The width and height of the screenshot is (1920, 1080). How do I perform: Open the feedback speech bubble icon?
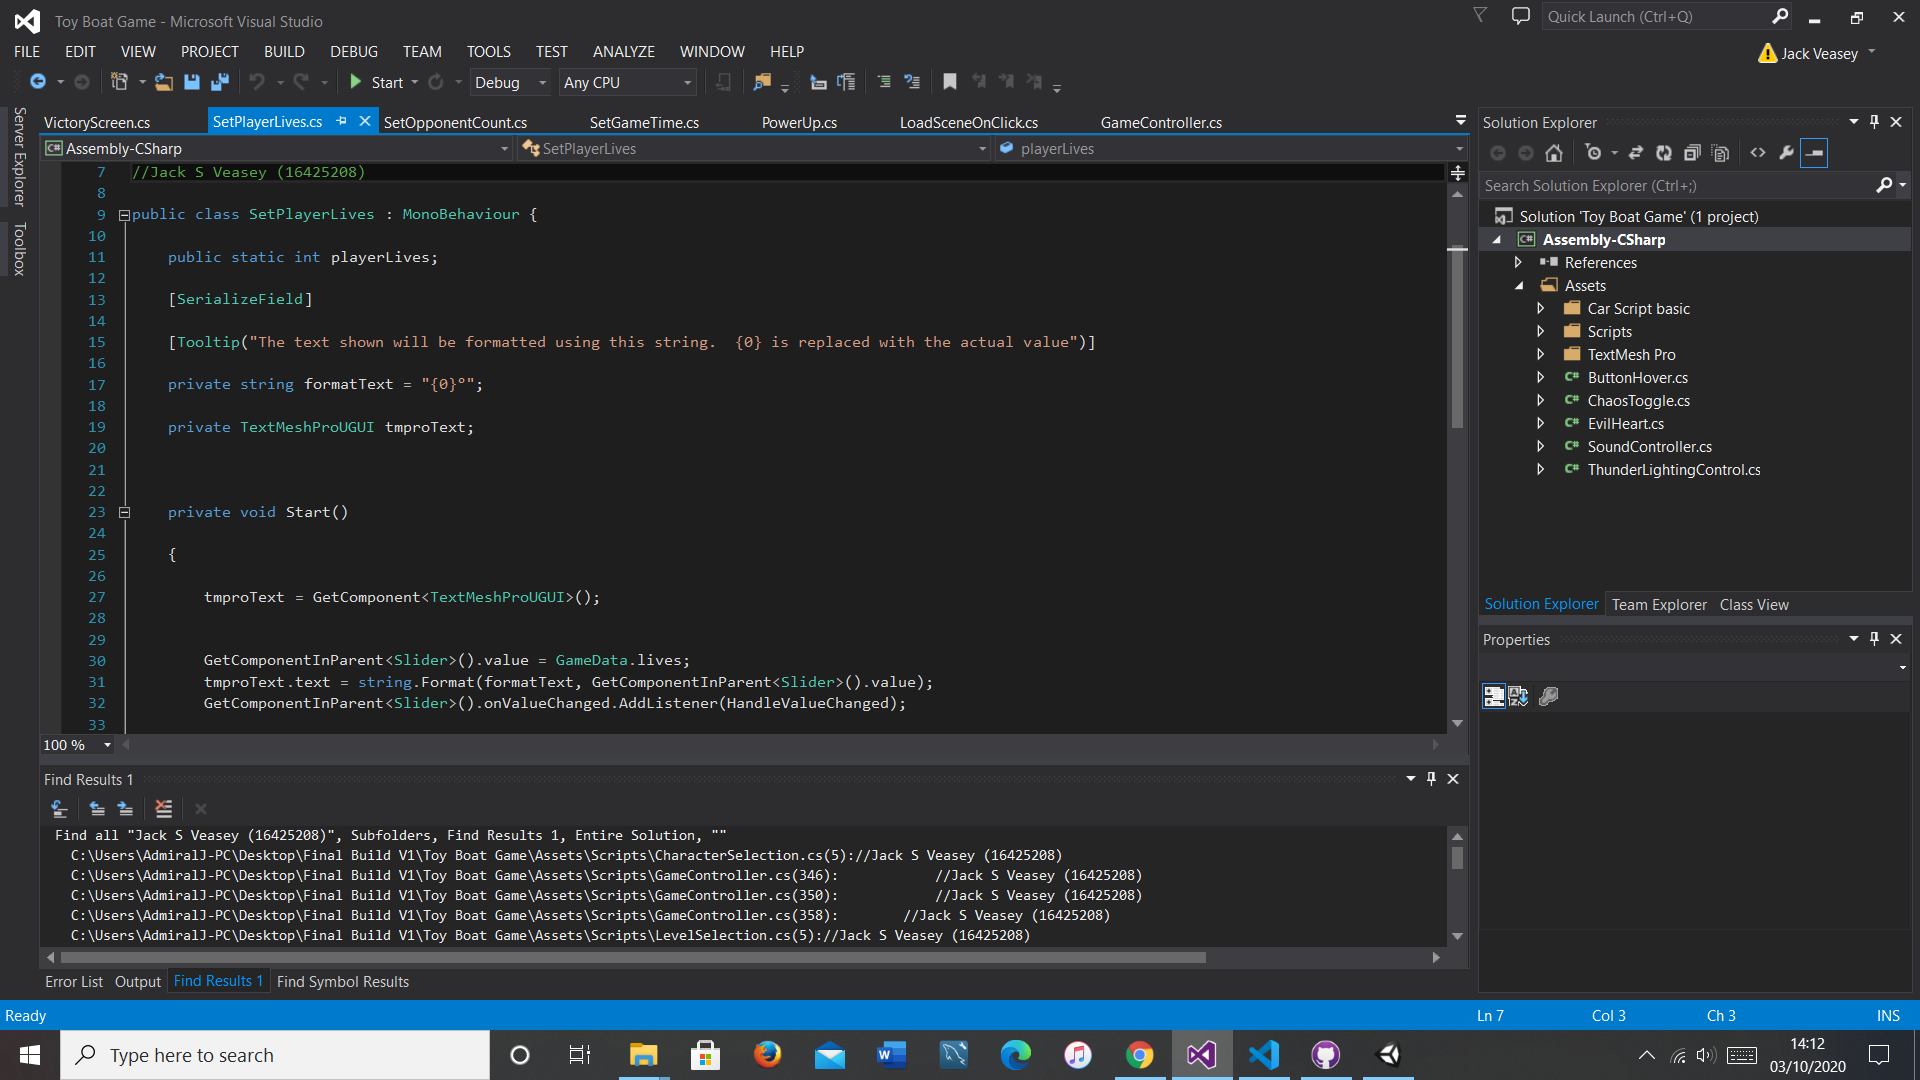tap(1521, 16)
